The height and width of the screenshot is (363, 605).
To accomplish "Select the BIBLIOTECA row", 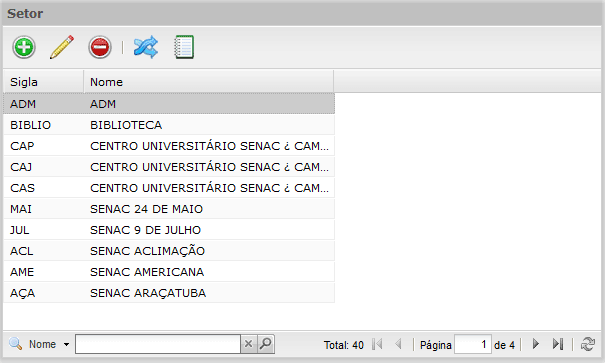I will pos(169,125).
